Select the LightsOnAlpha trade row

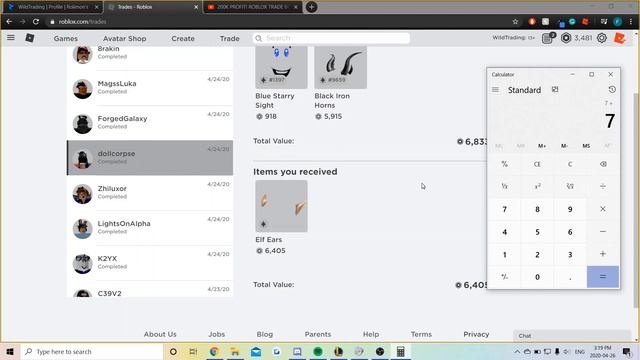[x=150, y=228]
